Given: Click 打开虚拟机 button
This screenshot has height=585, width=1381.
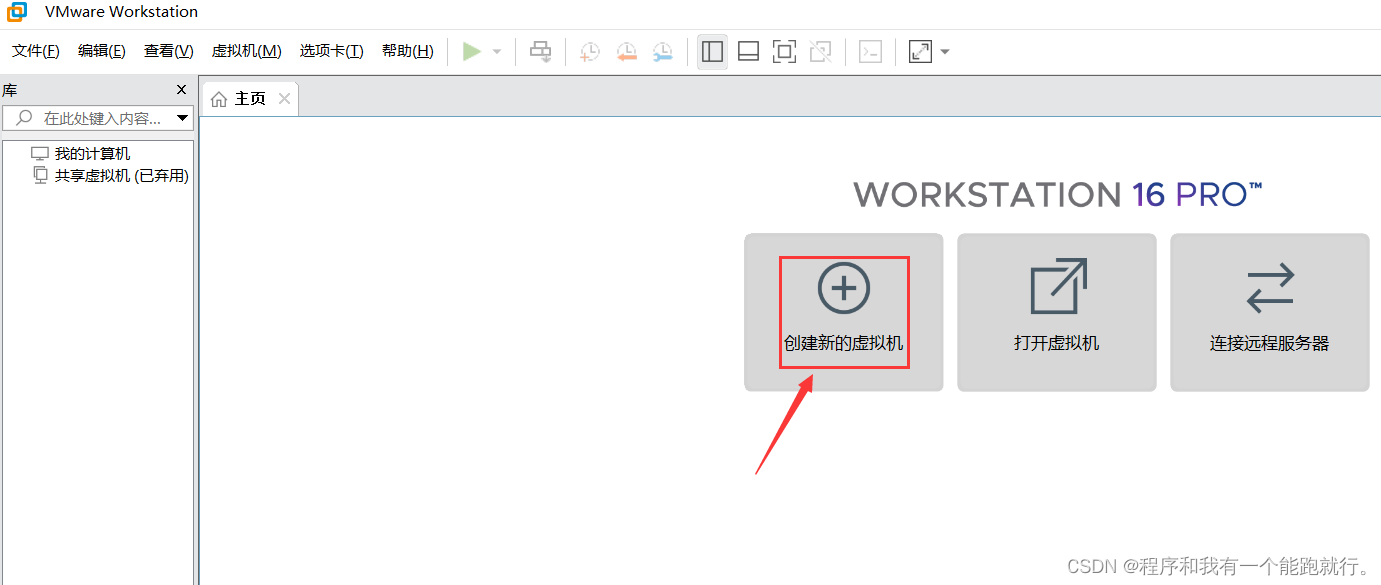Looking at the screenshot, I should coord(1057,312).
